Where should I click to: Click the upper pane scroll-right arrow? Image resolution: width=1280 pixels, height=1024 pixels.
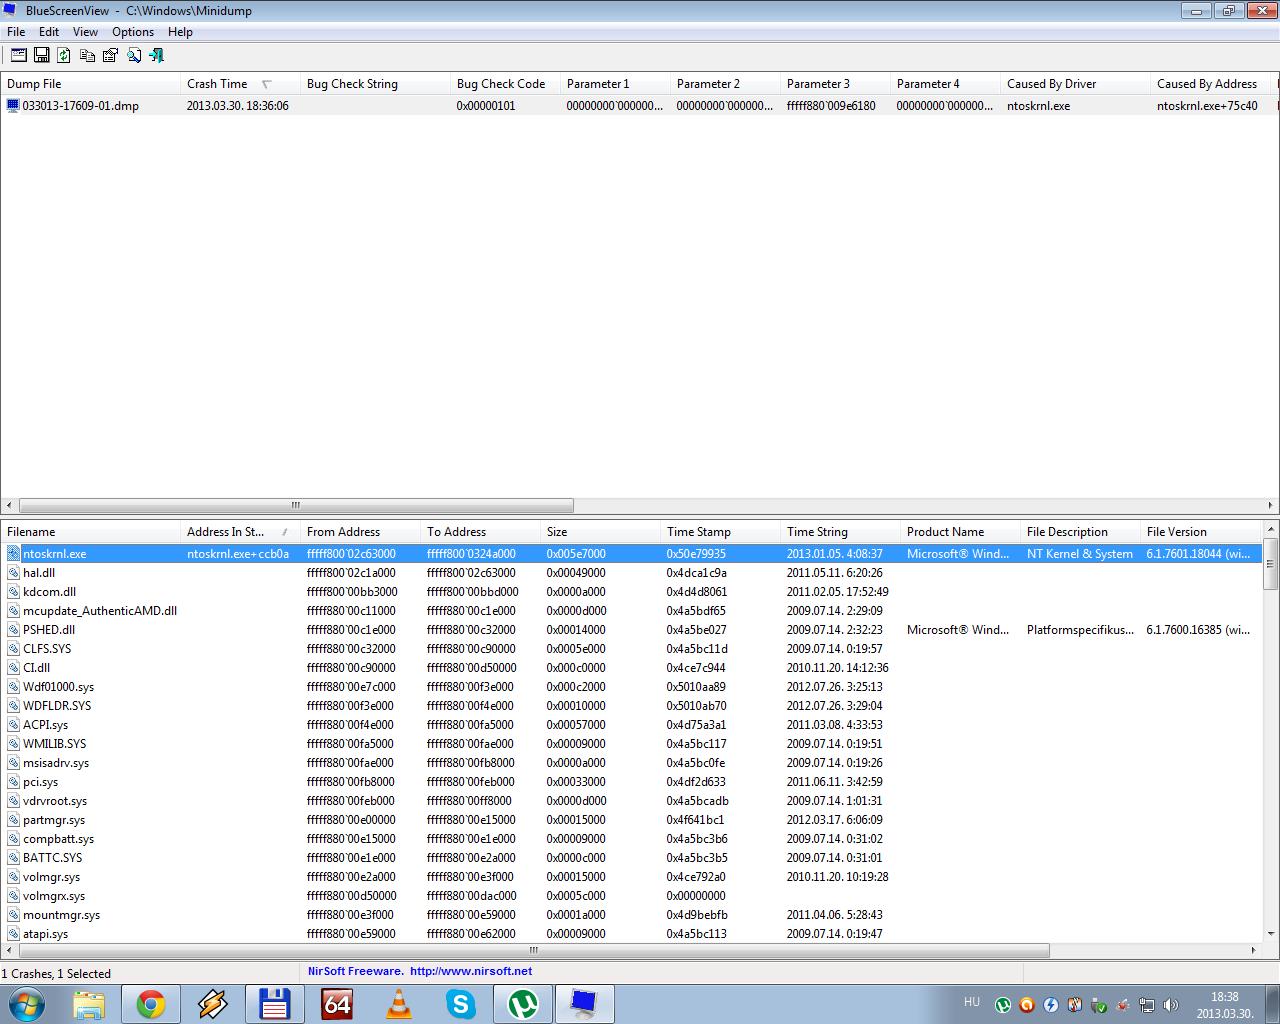click(x=1271, y=505)
